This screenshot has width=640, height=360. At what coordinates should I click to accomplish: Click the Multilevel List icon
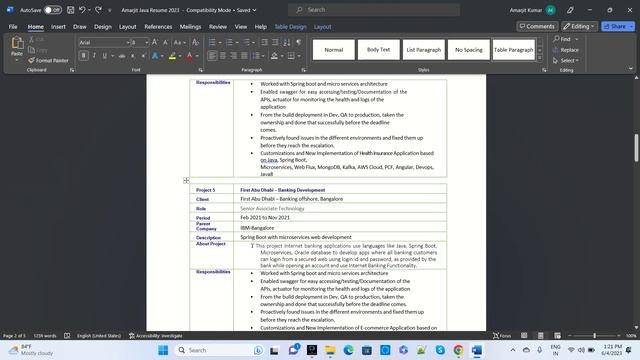247,42
